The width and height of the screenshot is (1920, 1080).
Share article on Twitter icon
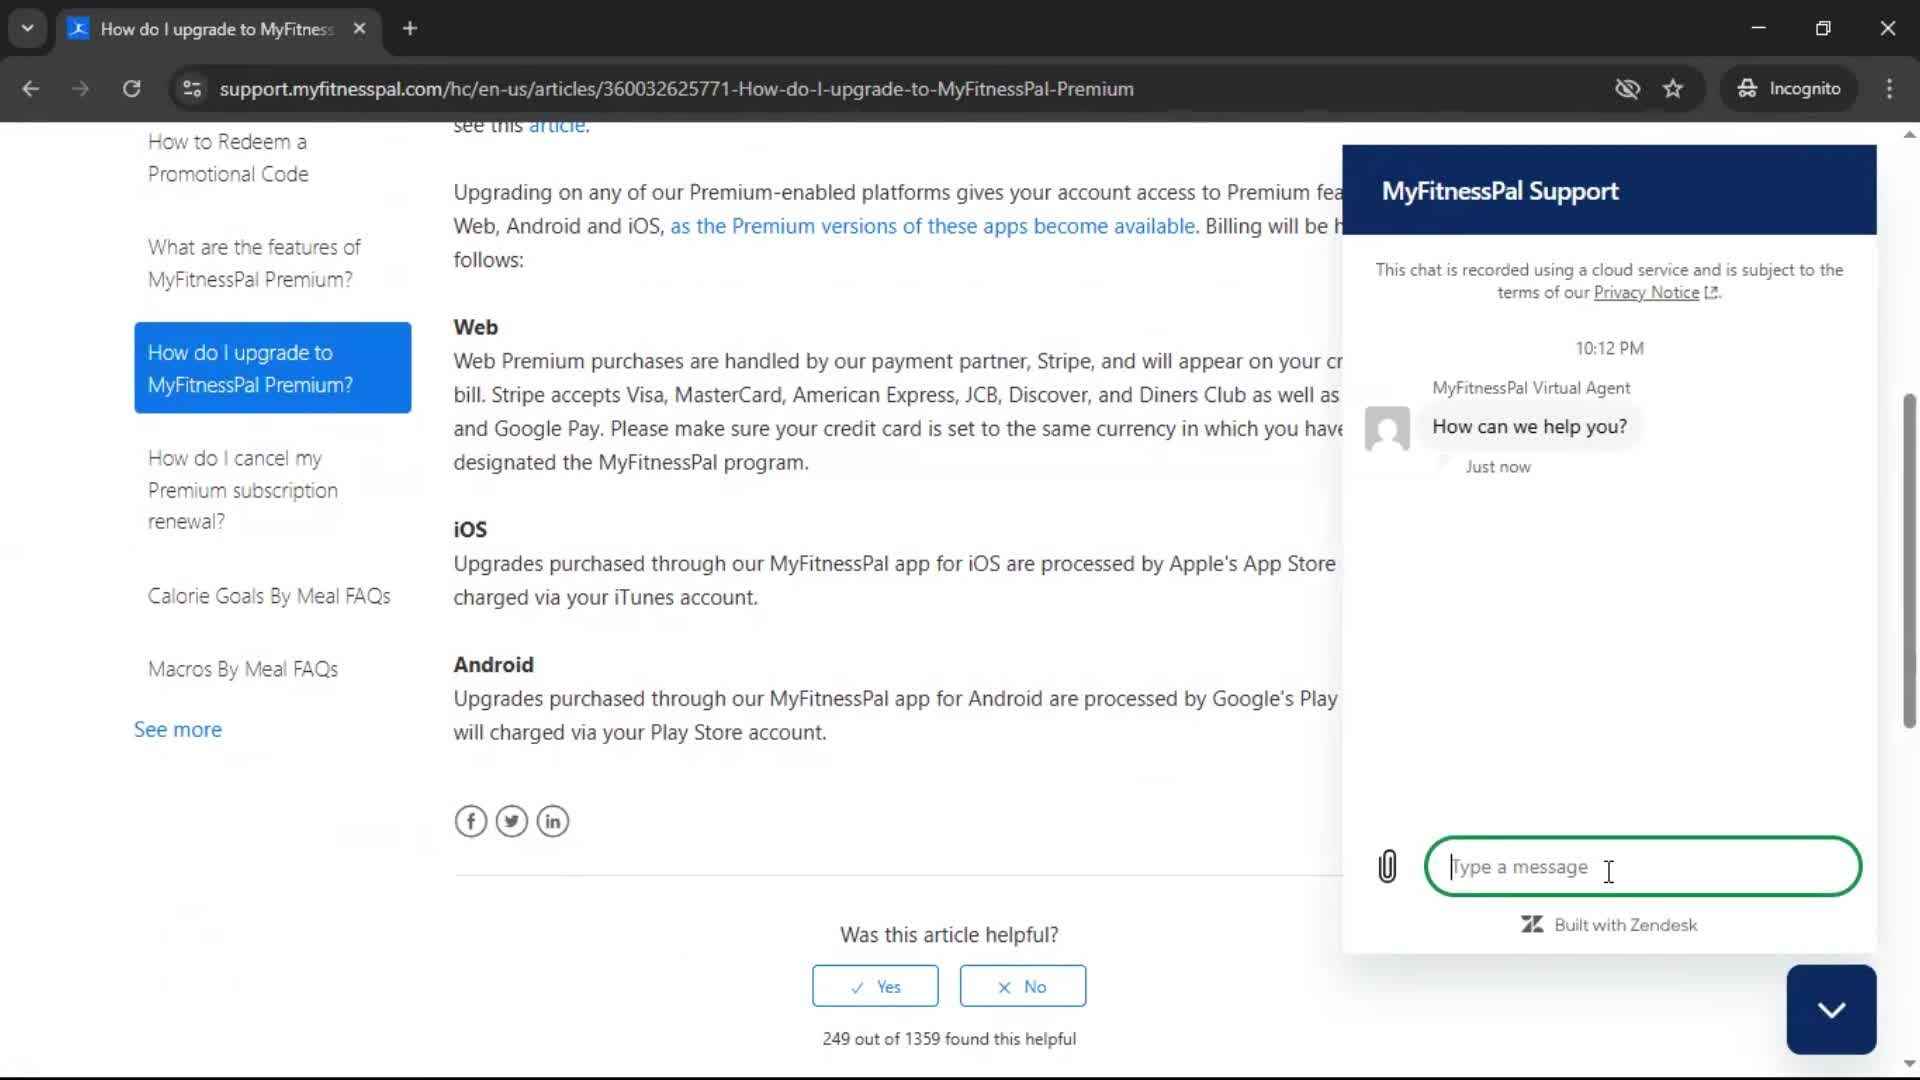pyautogui.click(x=512, y=821)
